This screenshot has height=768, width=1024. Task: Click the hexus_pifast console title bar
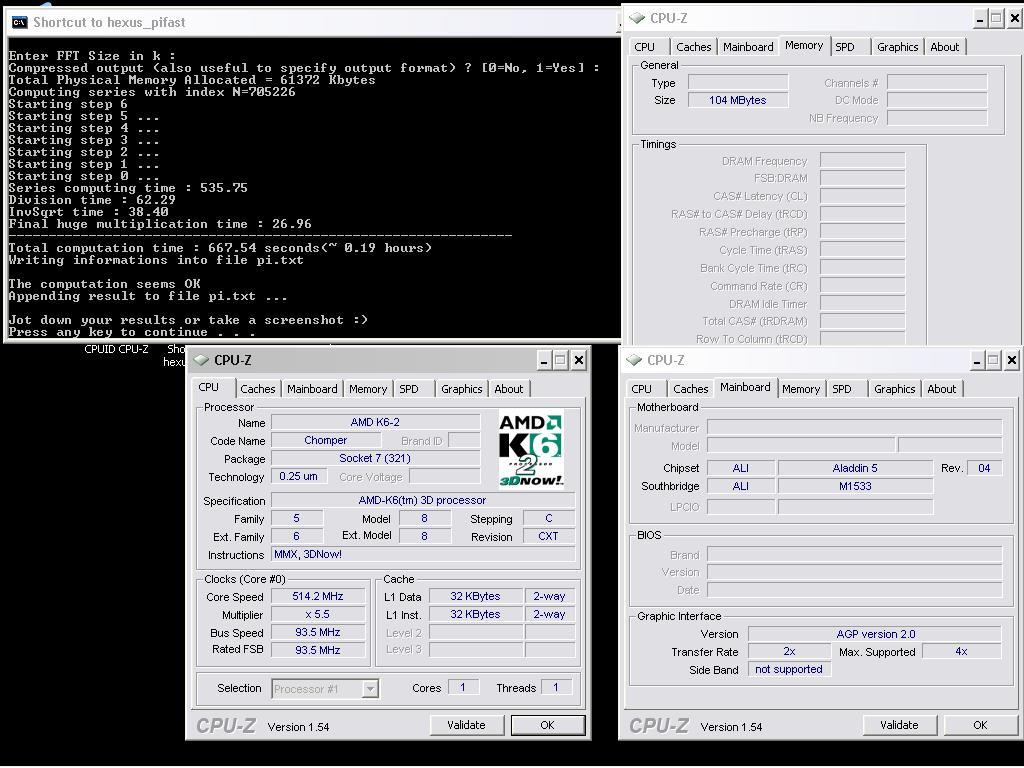pyautogui.click(x=313, y=22)
